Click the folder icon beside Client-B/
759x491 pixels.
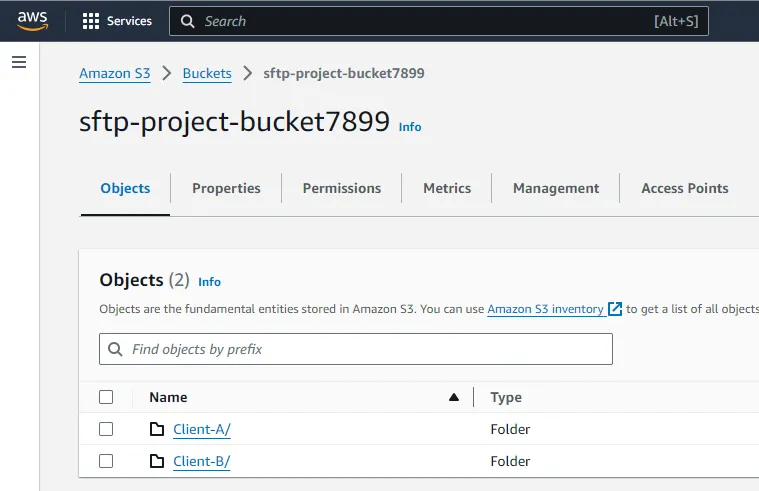coord(156,462)
